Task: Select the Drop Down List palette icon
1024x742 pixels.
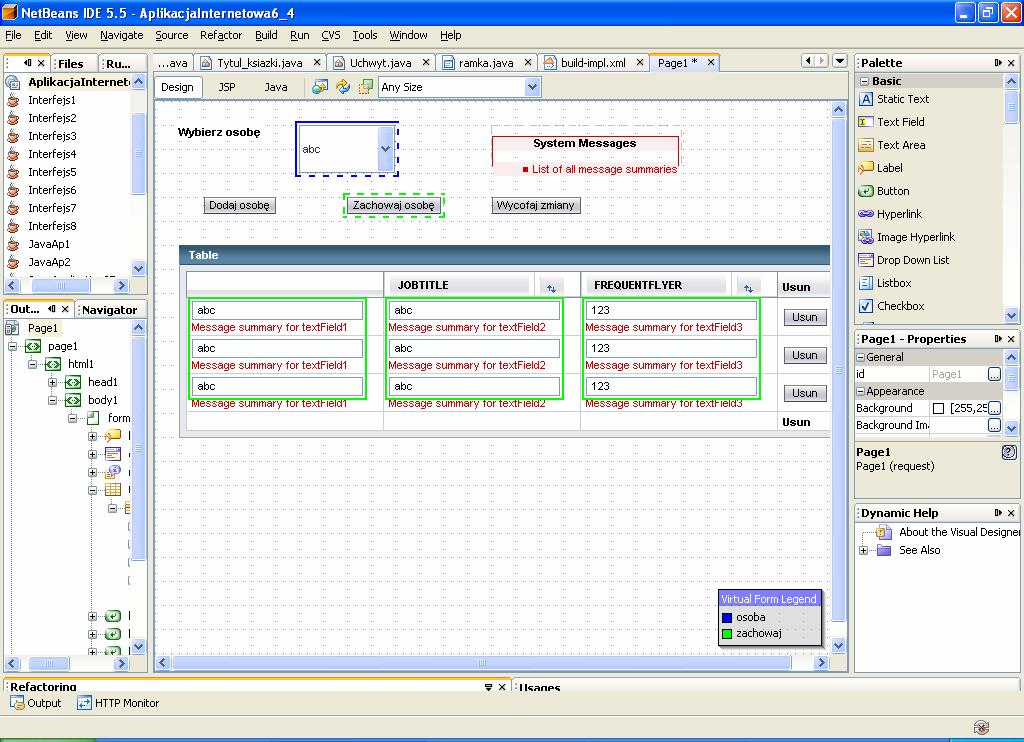Action: (x=865, y=260)
